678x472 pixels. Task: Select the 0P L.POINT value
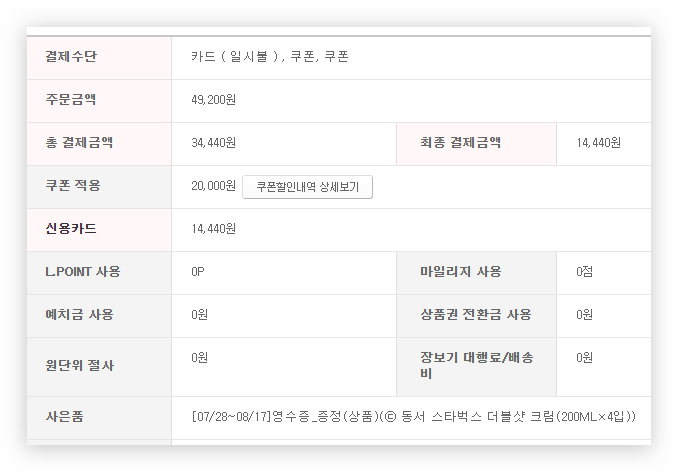pos(198,272)
